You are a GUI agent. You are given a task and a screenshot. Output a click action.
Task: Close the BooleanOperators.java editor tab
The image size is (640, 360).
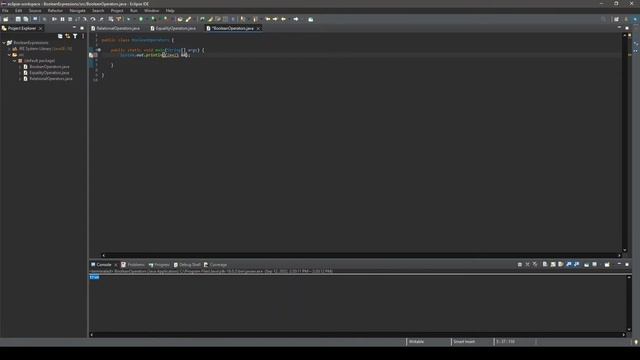[258, 29]
